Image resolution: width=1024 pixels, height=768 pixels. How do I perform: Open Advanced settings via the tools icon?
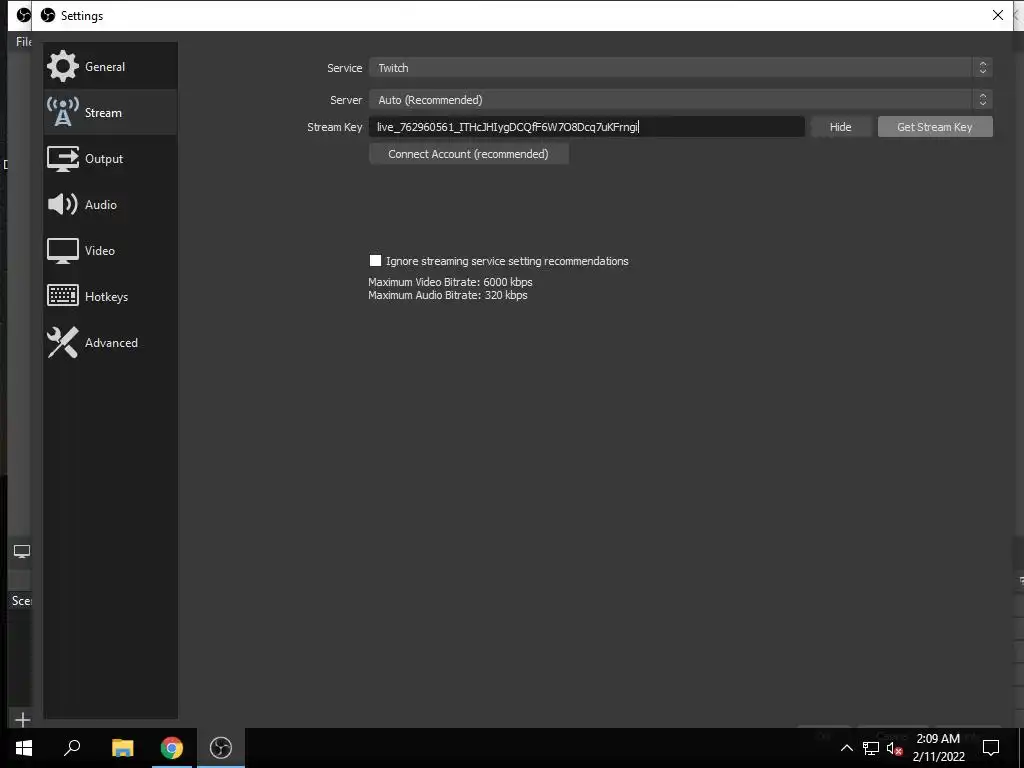(x=63, y=342)
